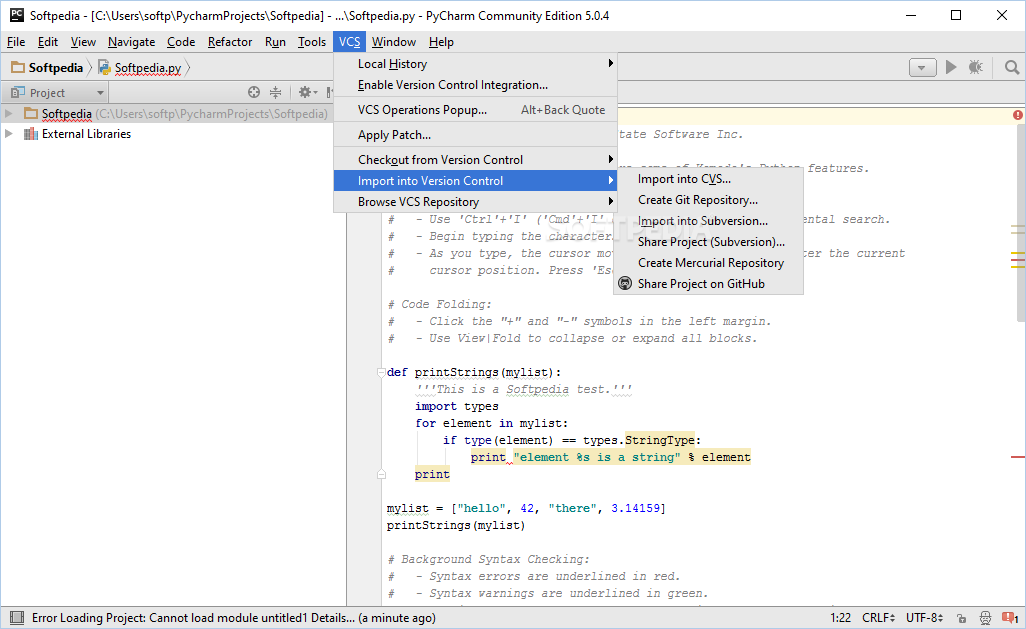Click the 1:22 cursor position indicator
Screen dimensions: 1026x629
click(x=841, y=618)
